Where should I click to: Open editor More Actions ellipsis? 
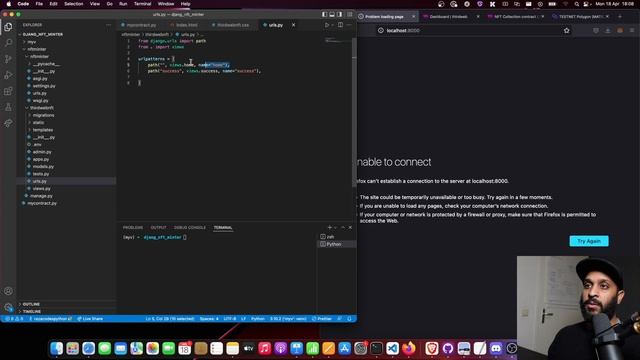[349, 25]
